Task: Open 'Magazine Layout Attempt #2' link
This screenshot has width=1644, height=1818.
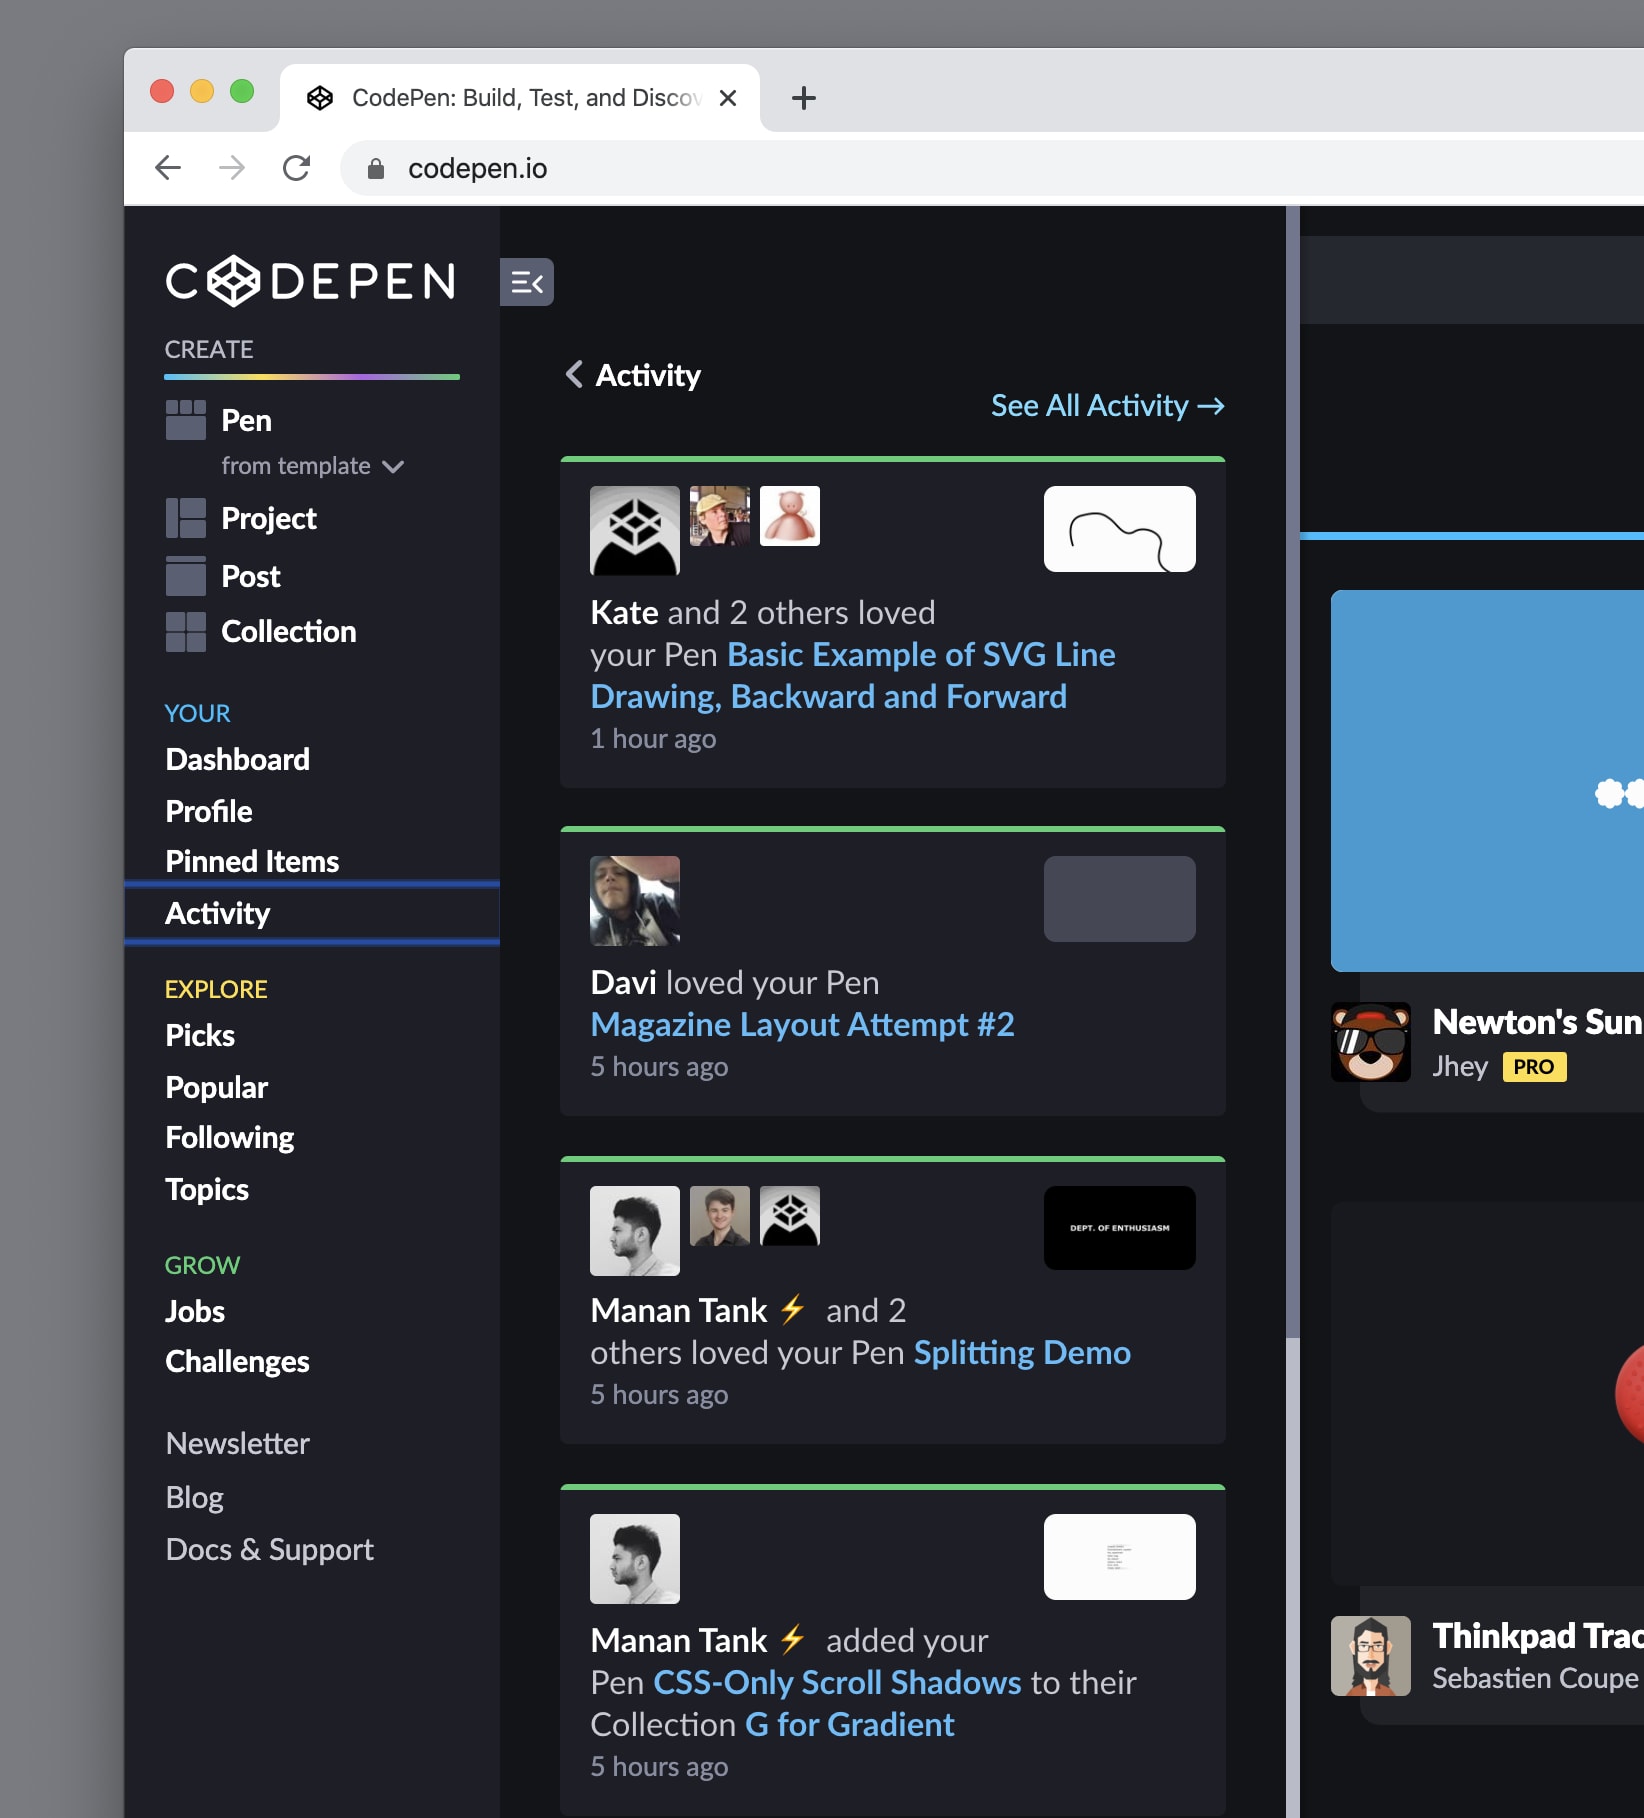Action: (803, 1025)
